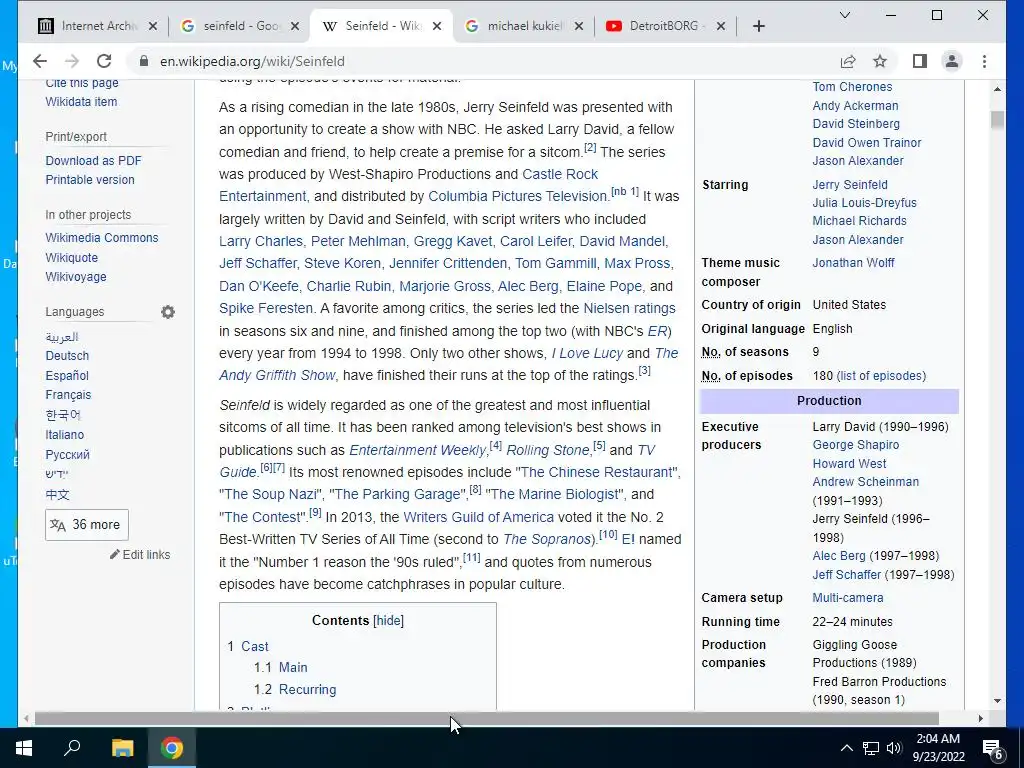The image size is (1024, 768).
Task: Open Julia Louis-Dreyfus infobox link
Action: pyautogui.click(x=865, y=203)
